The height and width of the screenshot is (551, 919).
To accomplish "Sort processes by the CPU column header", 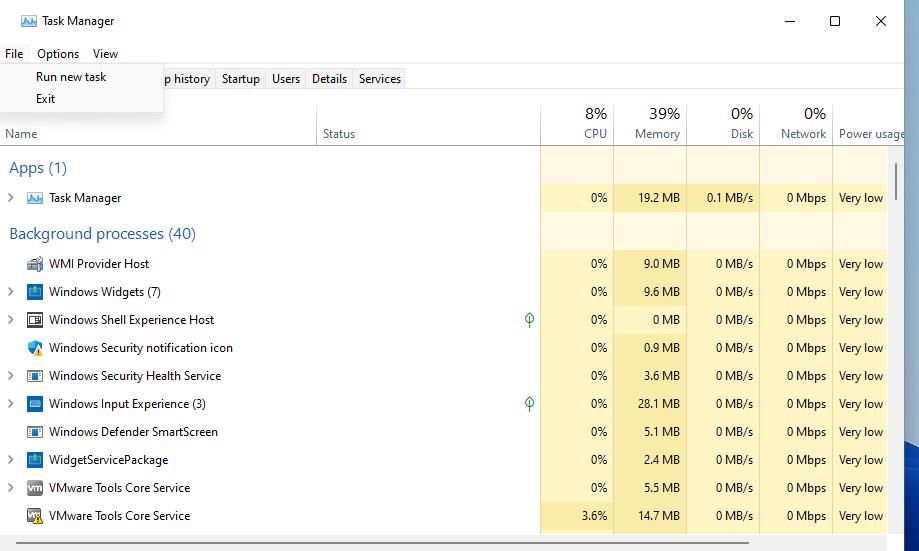I will pos(594,124).
